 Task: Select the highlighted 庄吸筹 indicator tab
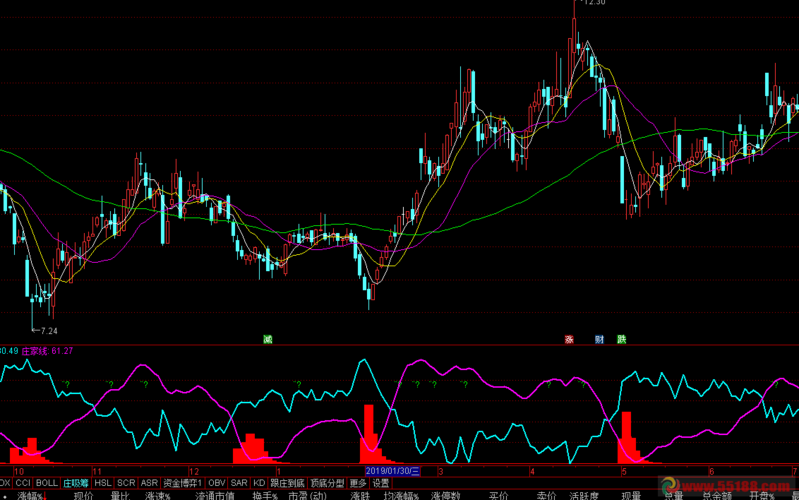tap(76, 482)
